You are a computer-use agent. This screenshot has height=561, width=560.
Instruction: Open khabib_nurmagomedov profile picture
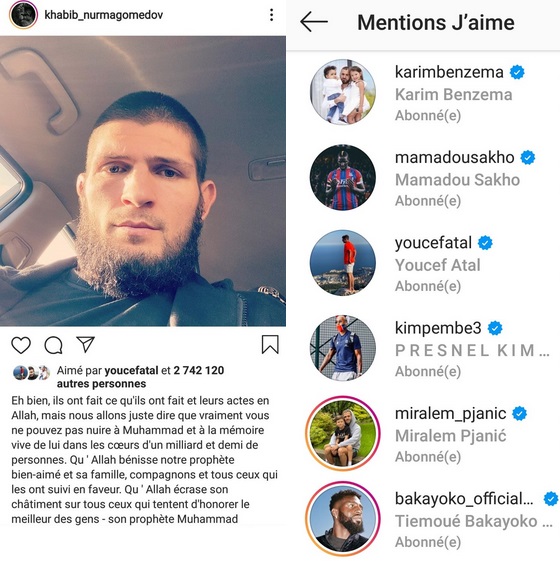tap(23, 15)
